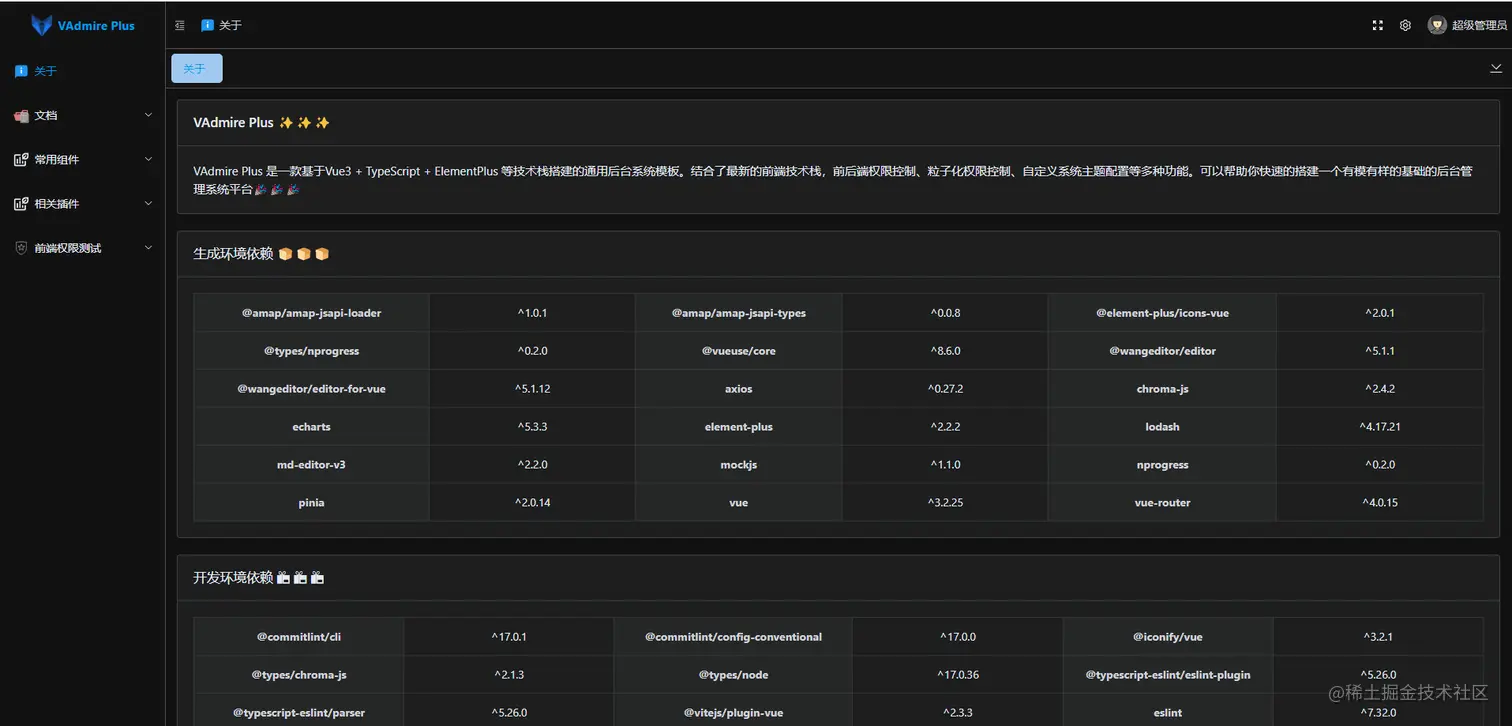Expand the 前端权限测试 submenu arrow
This screenshot has height=726, width=1512.
coord(149,247)
